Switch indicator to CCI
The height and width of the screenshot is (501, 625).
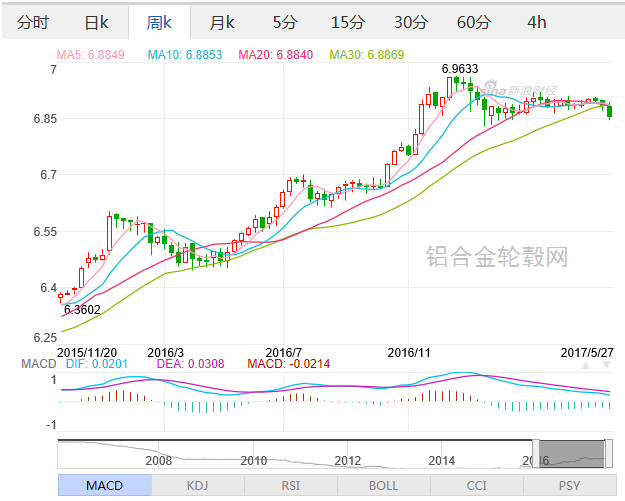point(476,485)
